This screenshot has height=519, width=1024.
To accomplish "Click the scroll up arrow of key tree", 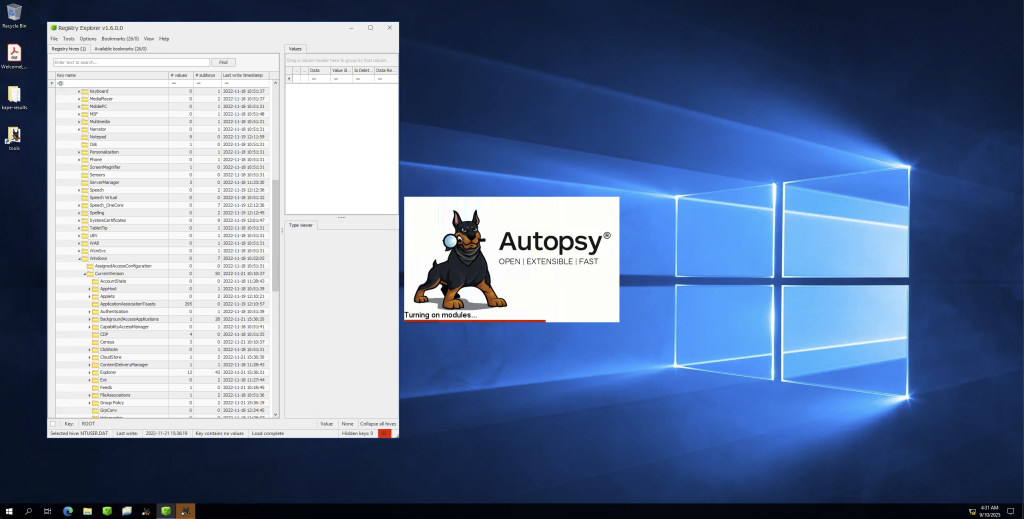I will tap(276, 83).
